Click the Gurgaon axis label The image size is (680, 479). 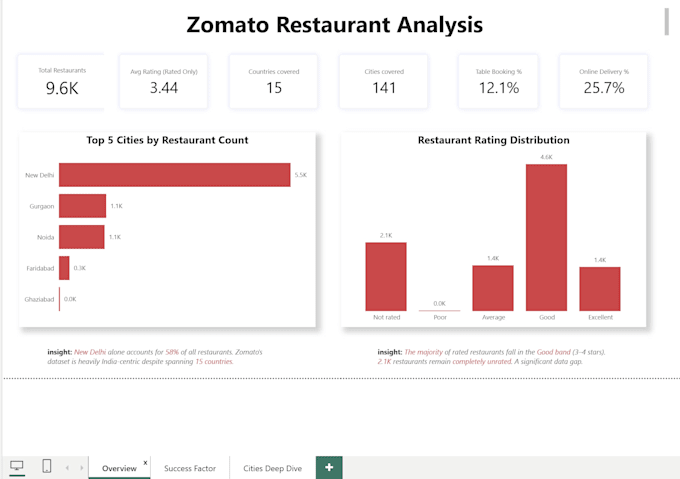coord(42,206)
